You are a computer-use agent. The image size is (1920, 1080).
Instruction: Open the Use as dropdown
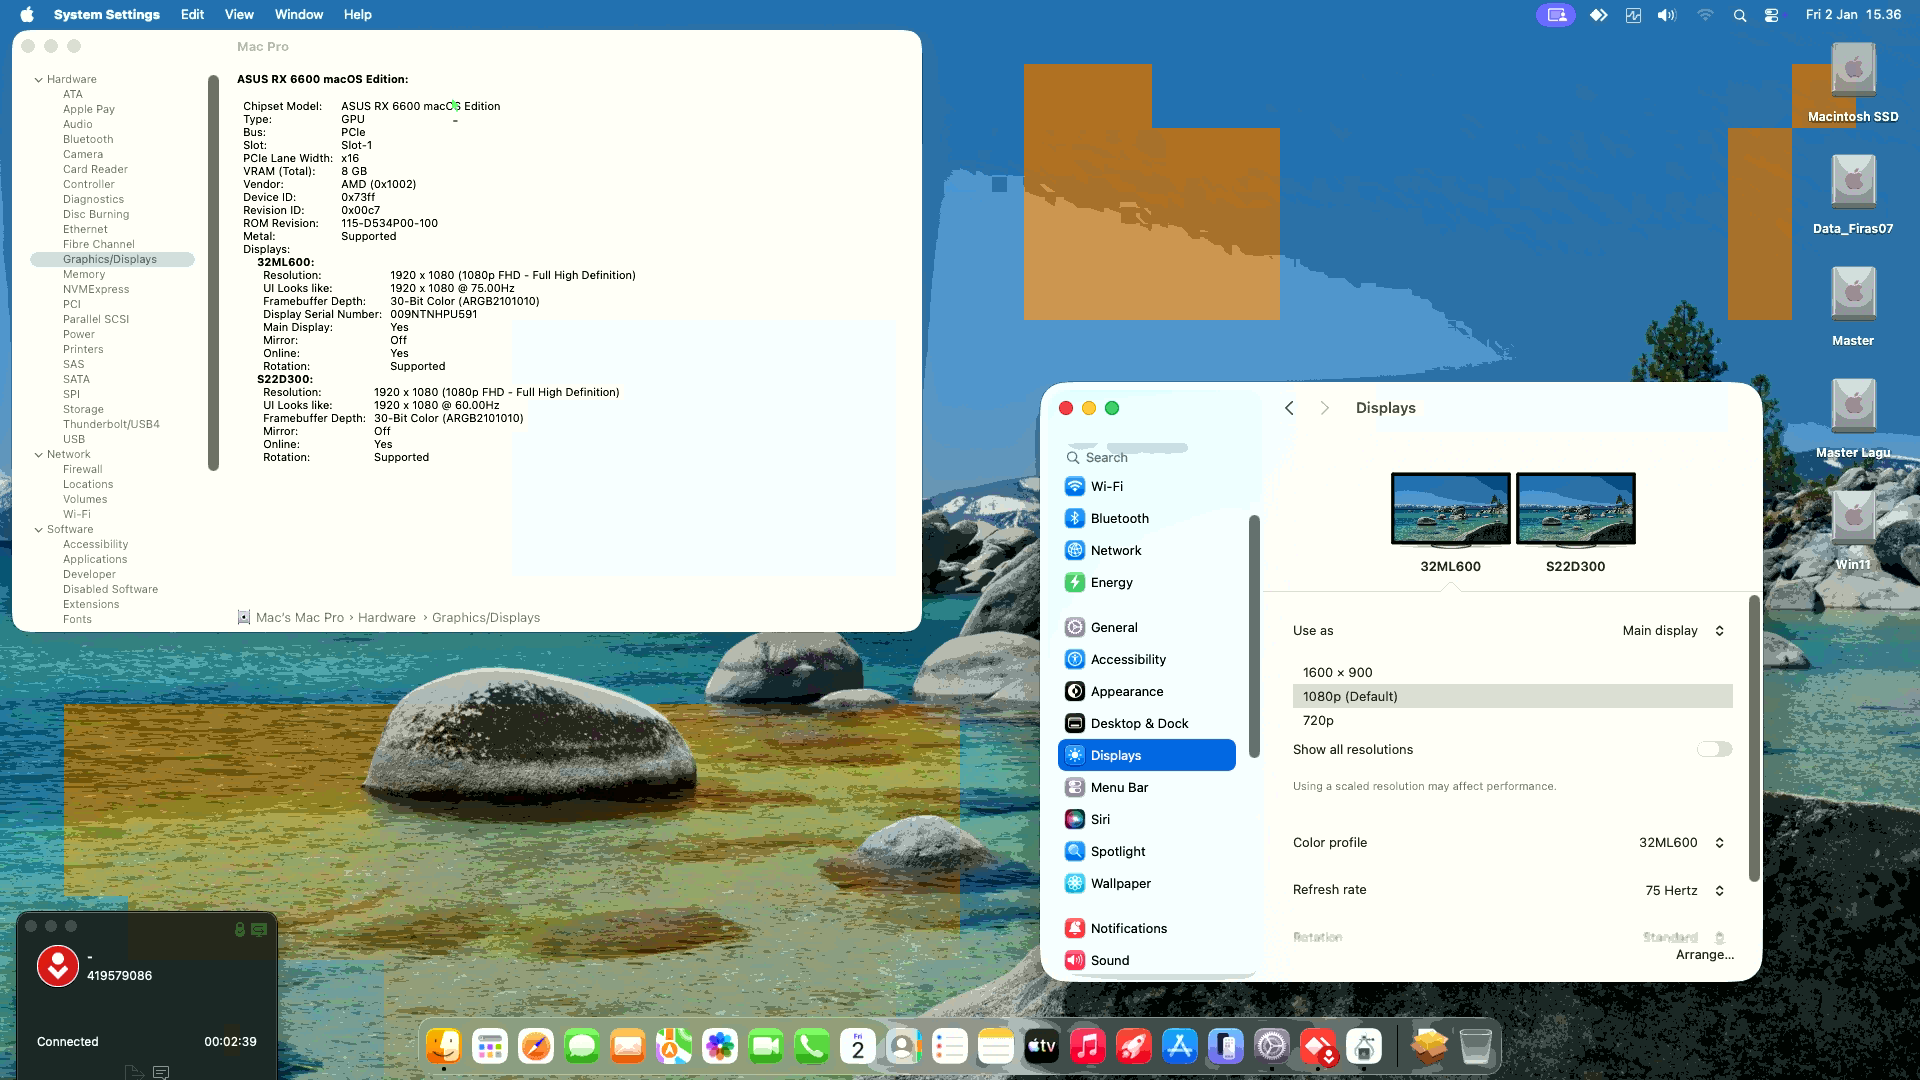point(1673,631)
